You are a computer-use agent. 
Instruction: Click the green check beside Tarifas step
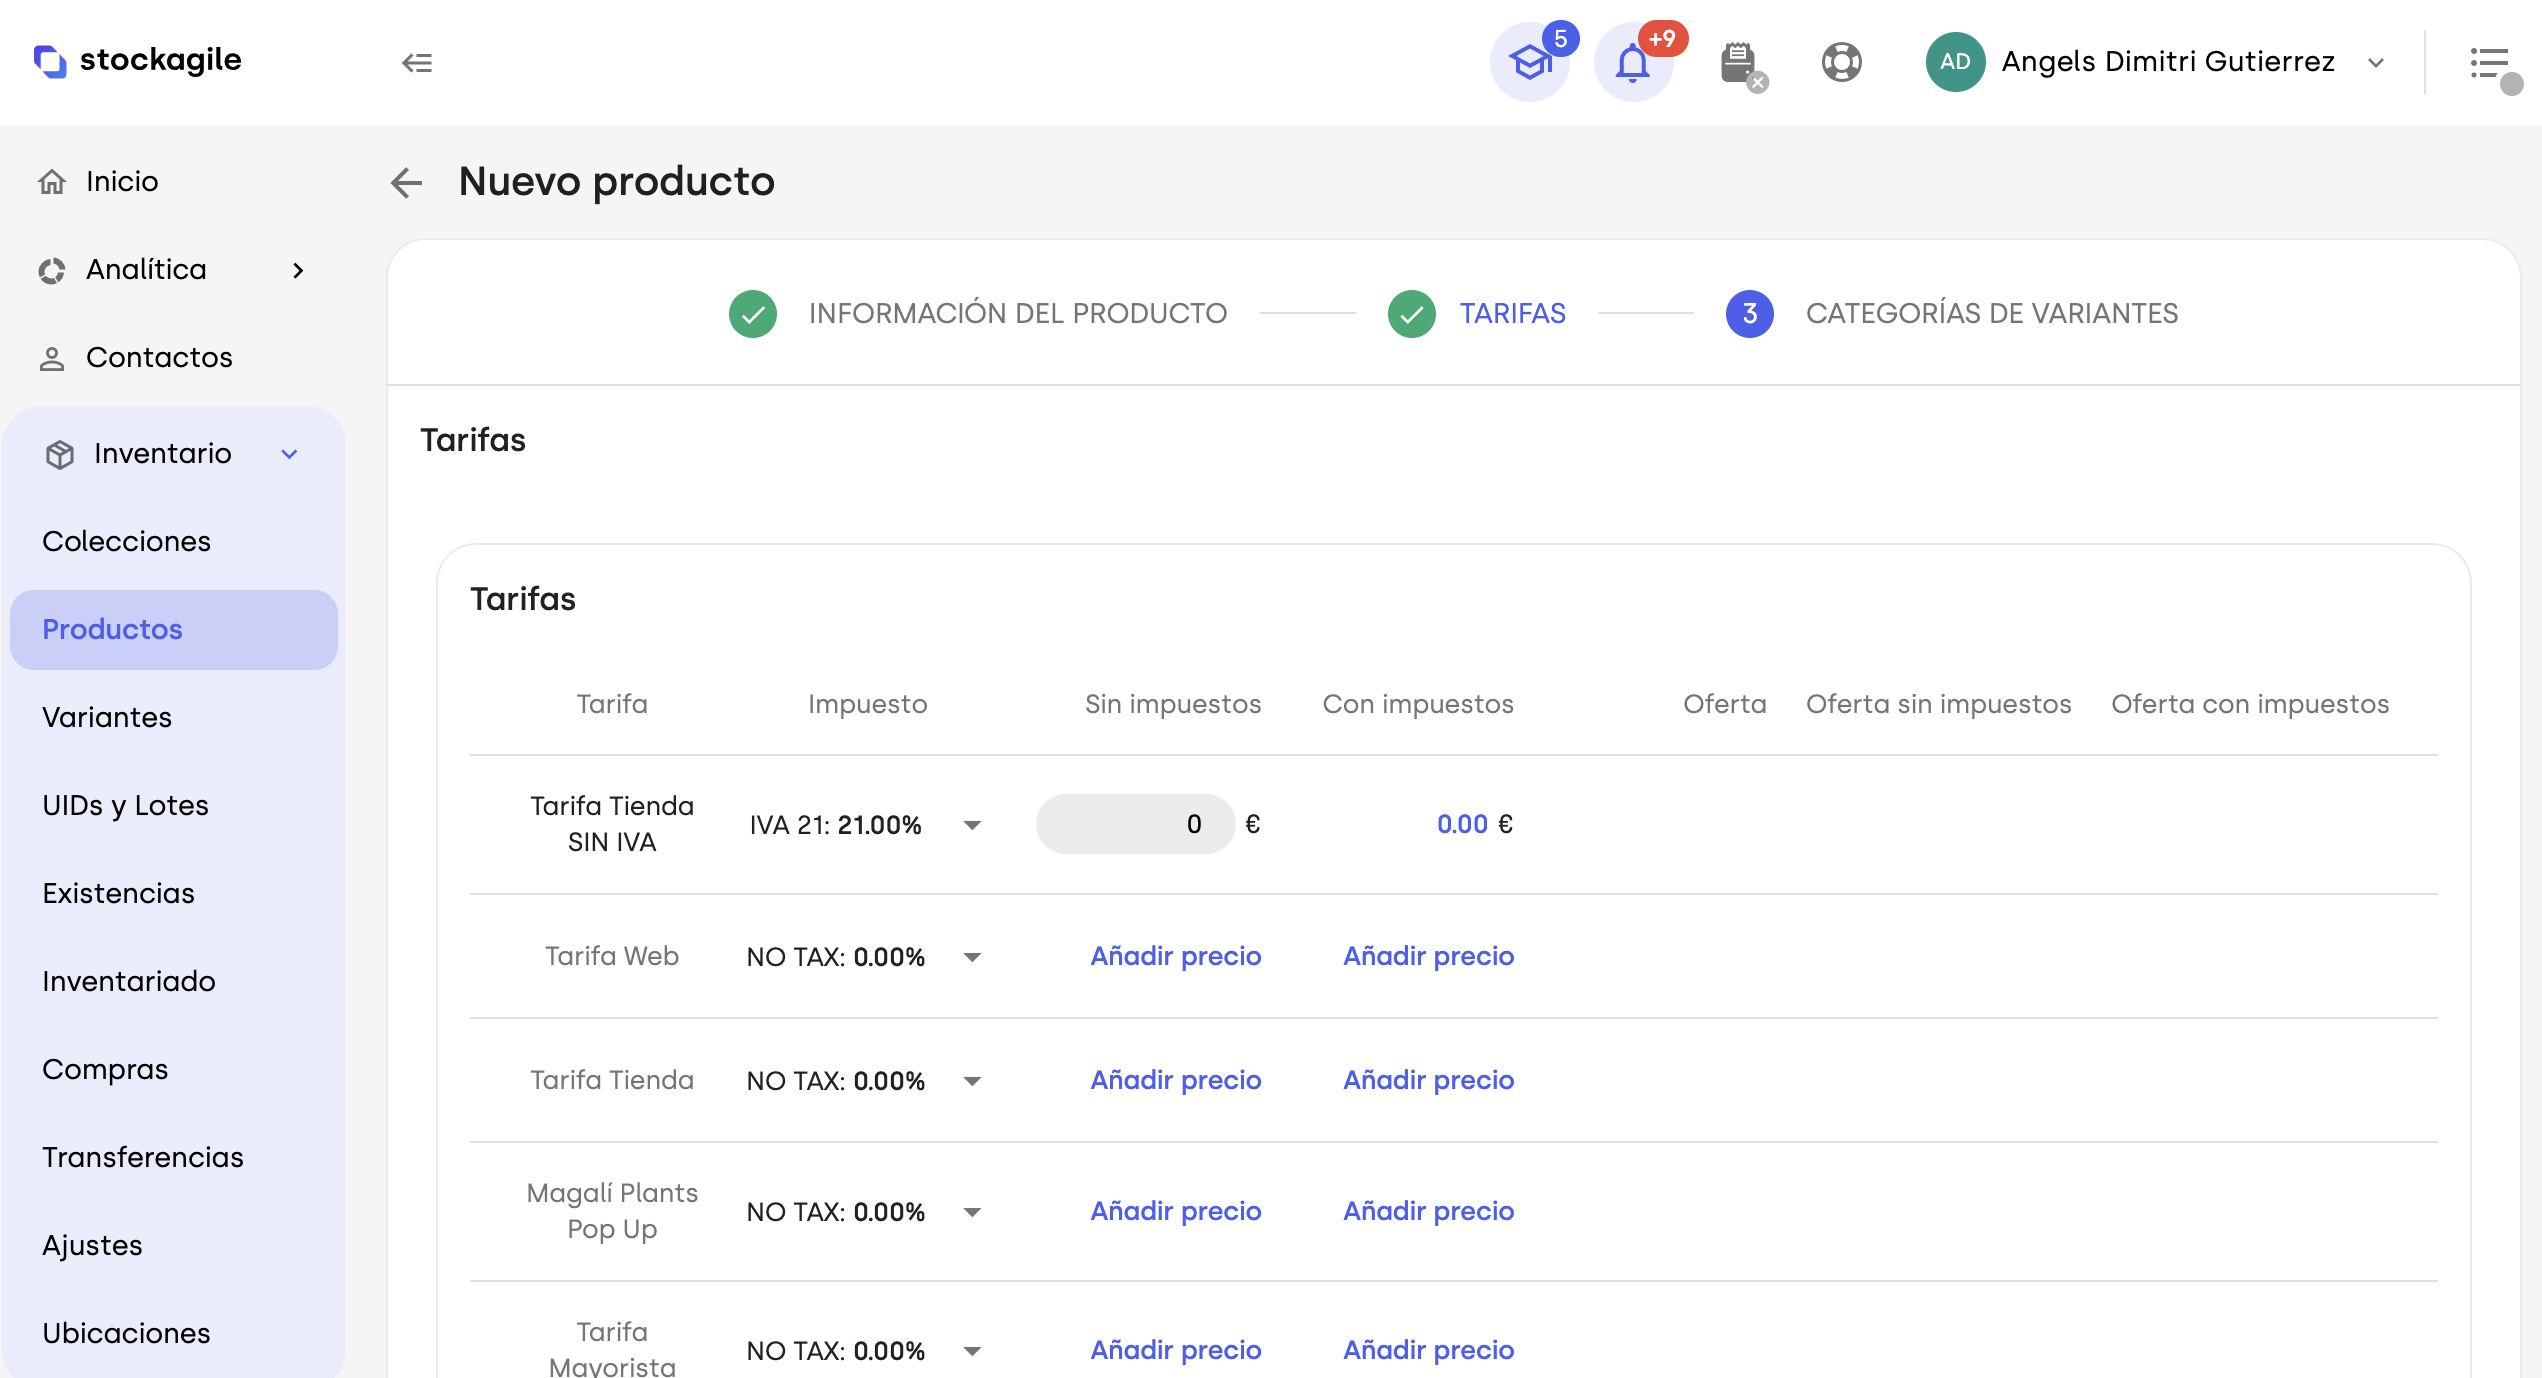point(1411,314)
